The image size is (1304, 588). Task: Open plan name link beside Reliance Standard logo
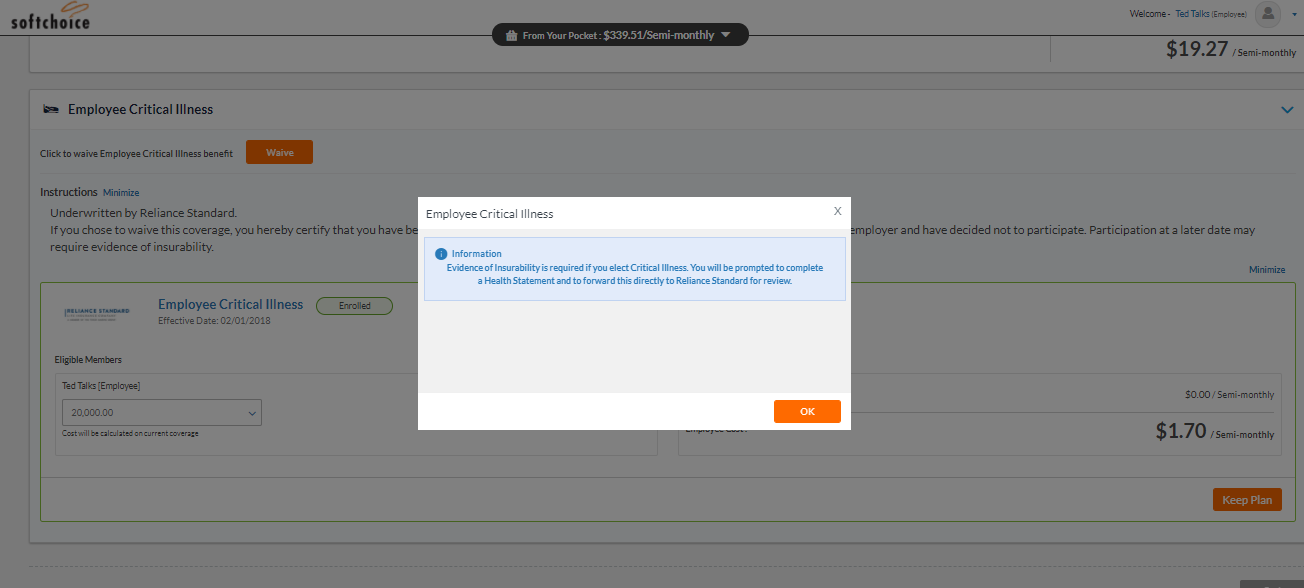230,304
